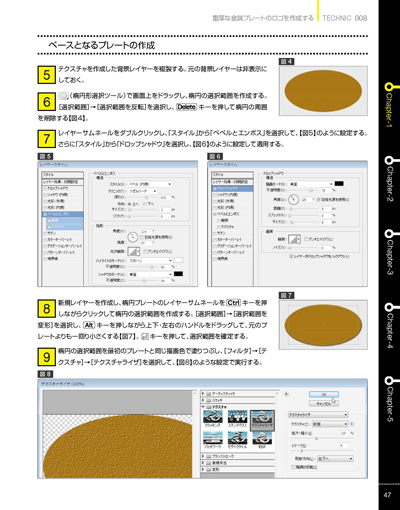
Task: Click the bevel shading angle dial
Action: tap(133, 237)
